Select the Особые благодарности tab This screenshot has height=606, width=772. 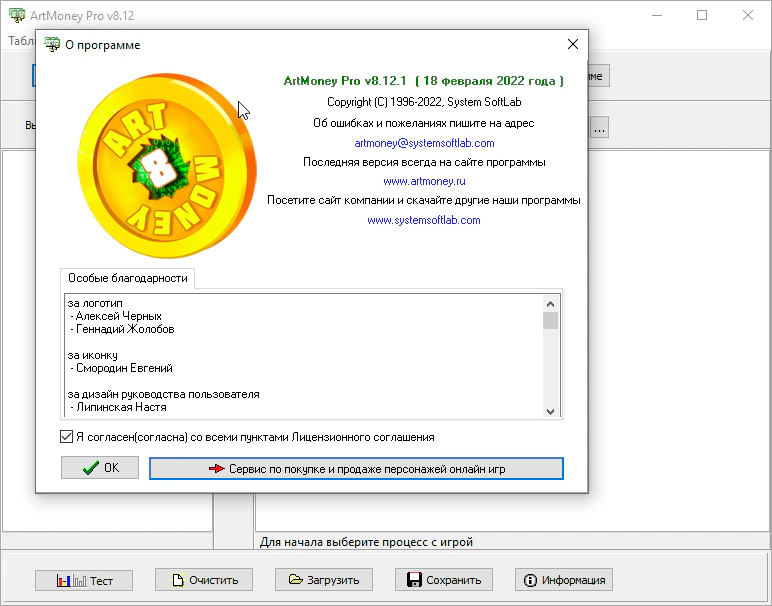click(128, 278)
